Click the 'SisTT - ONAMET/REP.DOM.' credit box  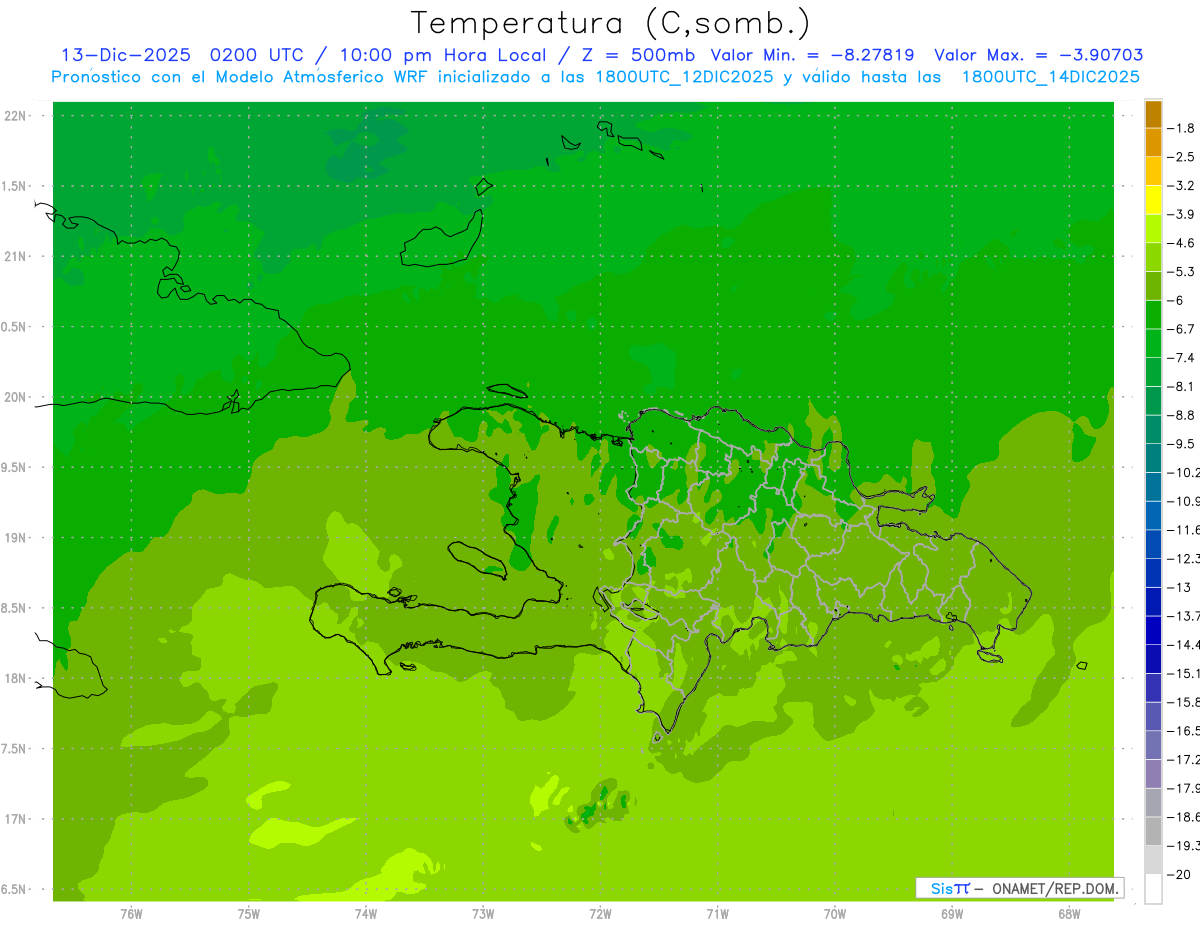click(1020, 888)
